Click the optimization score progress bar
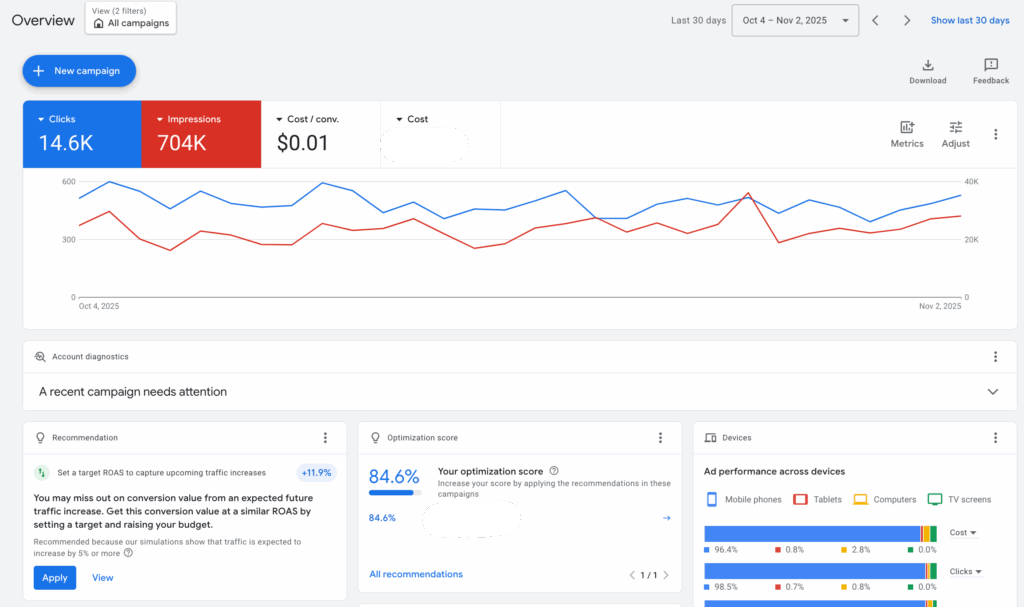This screenshot has width=1024, height=607. coord(393,492)
